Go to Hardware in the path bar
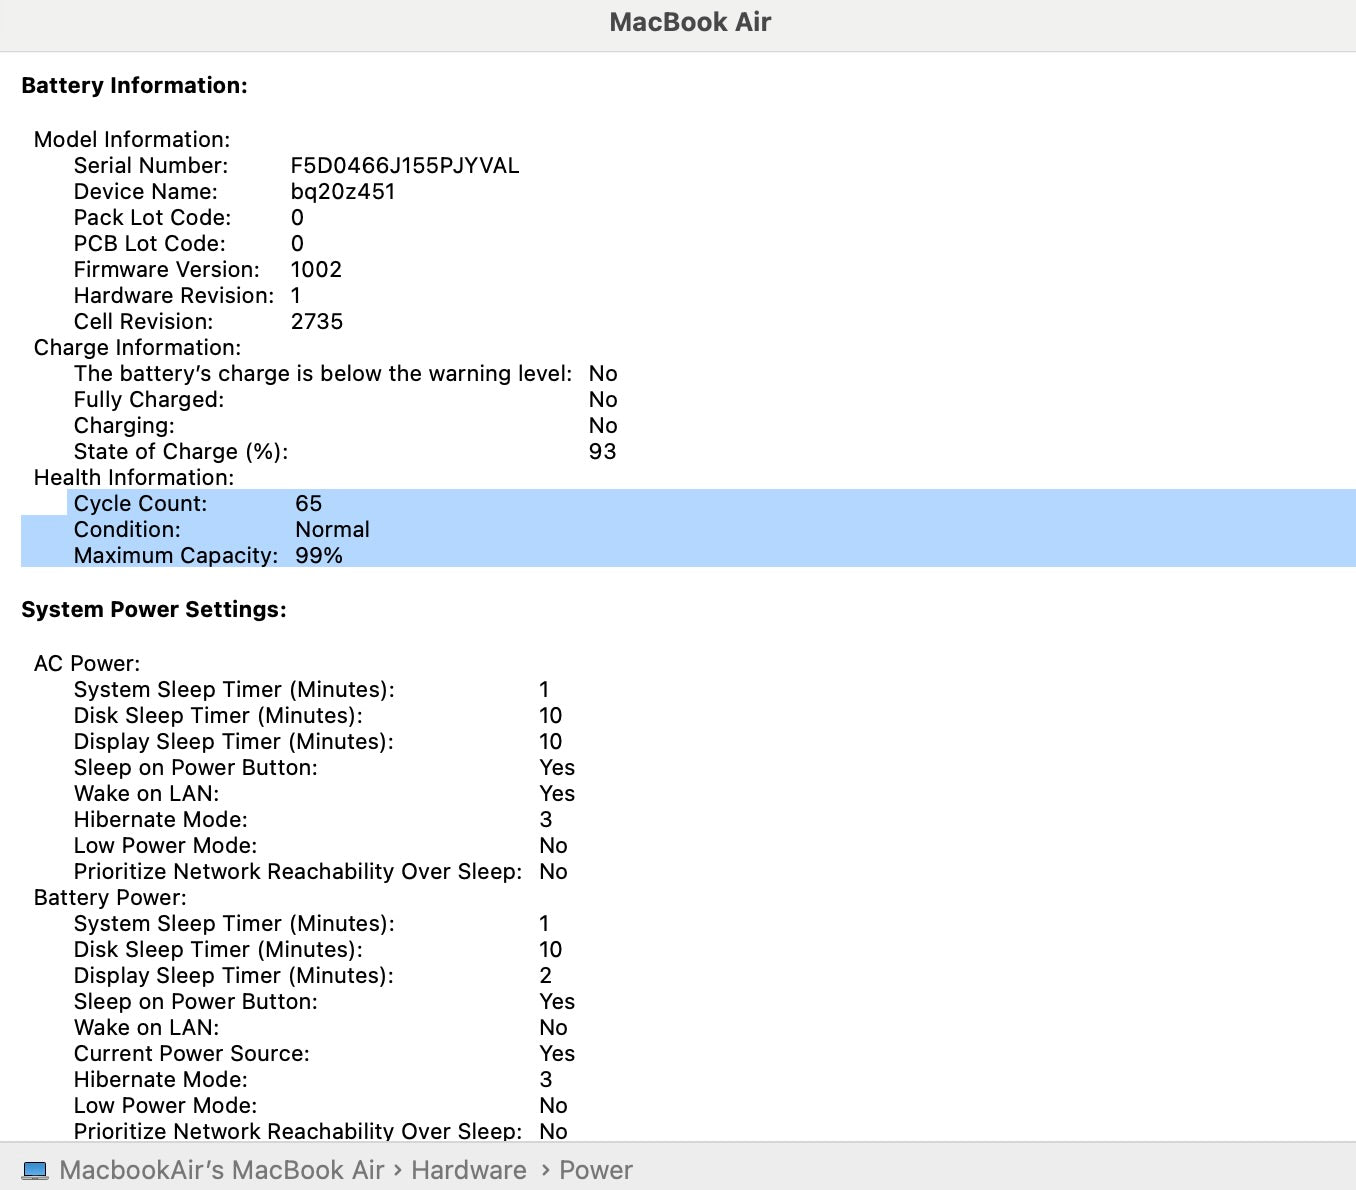This screenshot has height=1190, width=1356. pos(469,1170)
